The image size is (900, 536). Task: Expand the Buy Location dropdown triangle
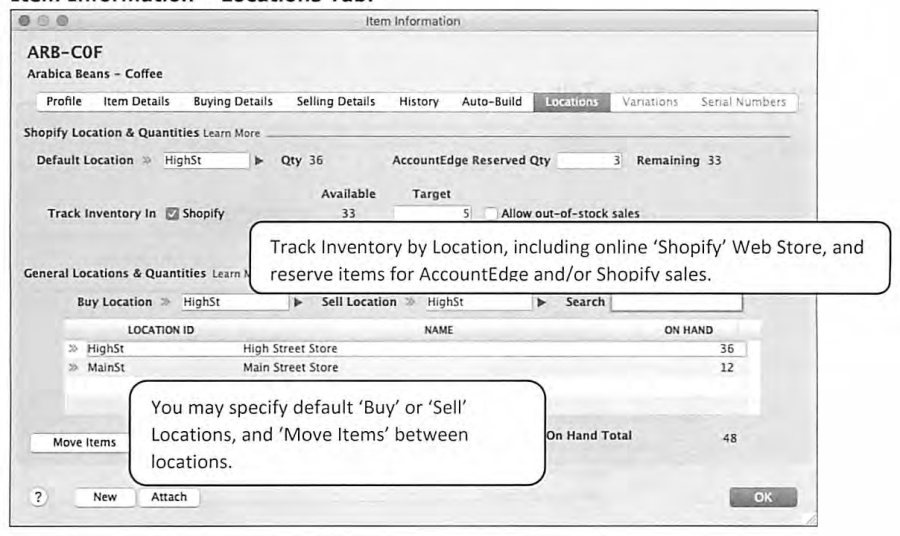(x=298, y=302)
